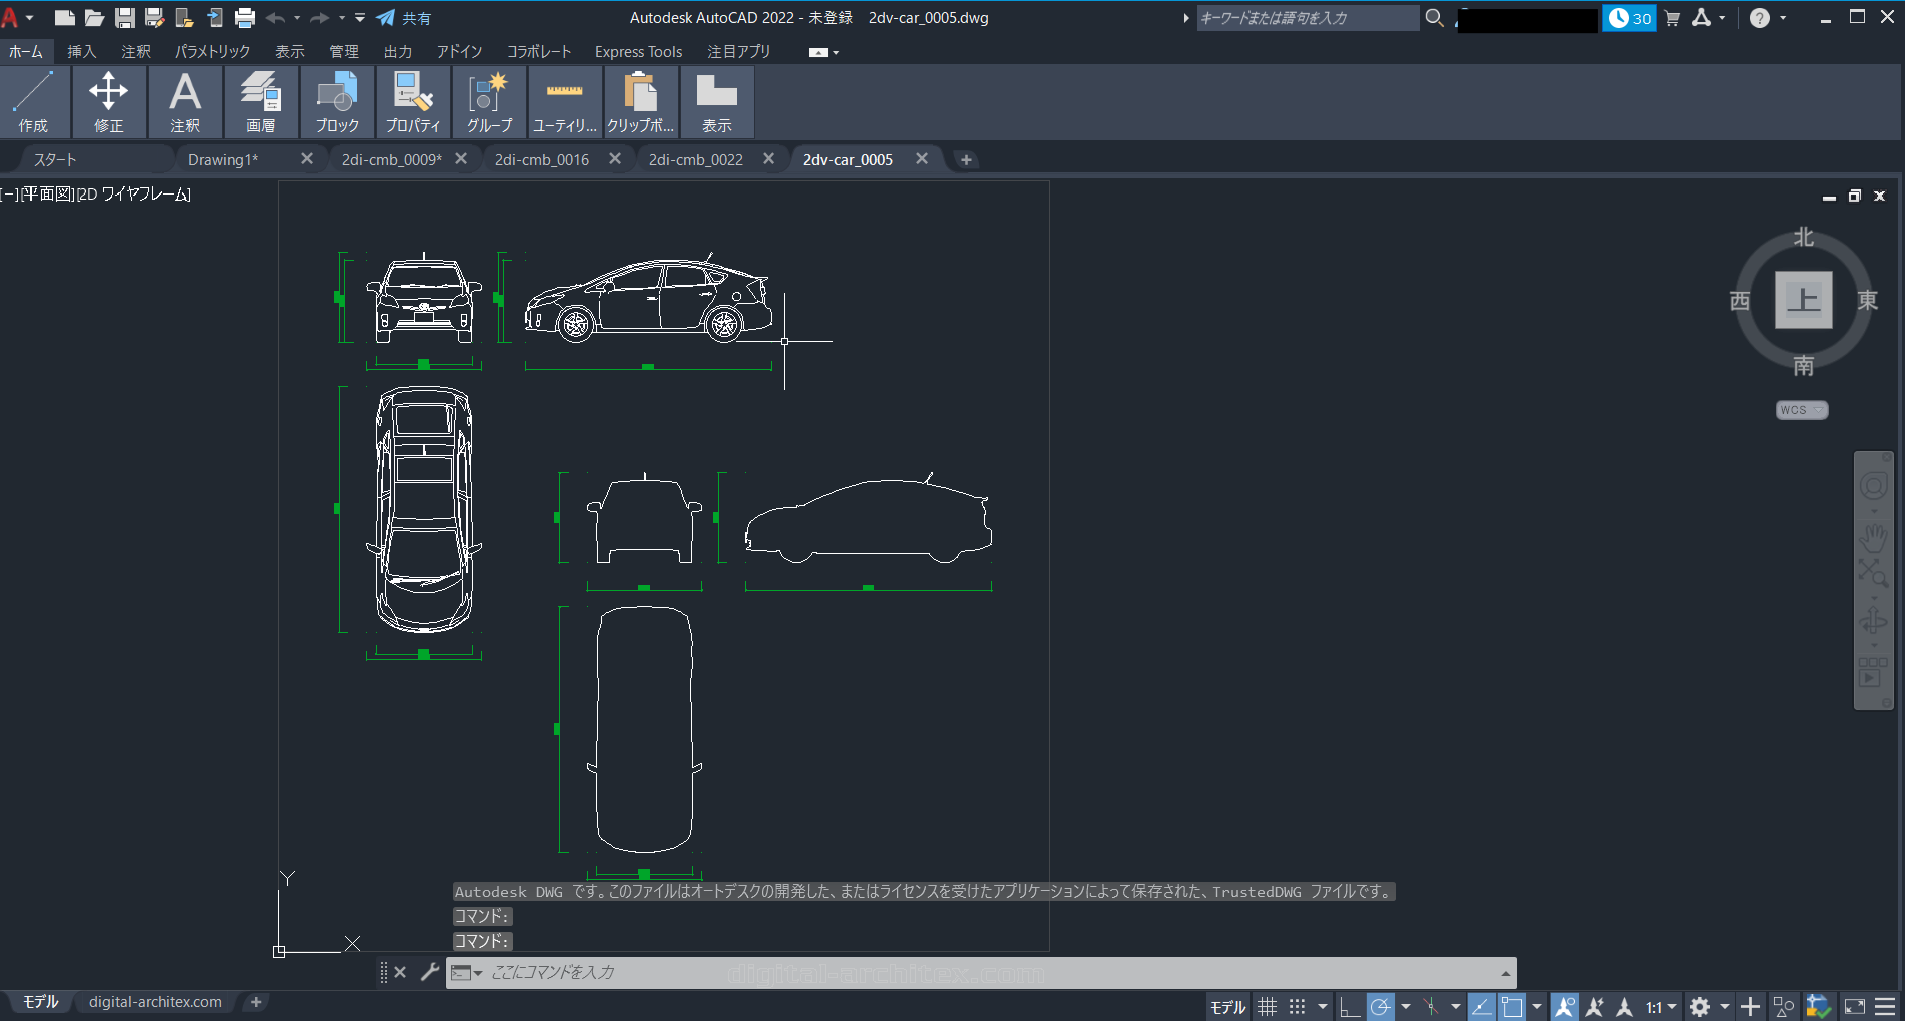Click Save to Web and Mobile icon
This screenshot has width=1905, height=1021.
(x=214, y=18)
